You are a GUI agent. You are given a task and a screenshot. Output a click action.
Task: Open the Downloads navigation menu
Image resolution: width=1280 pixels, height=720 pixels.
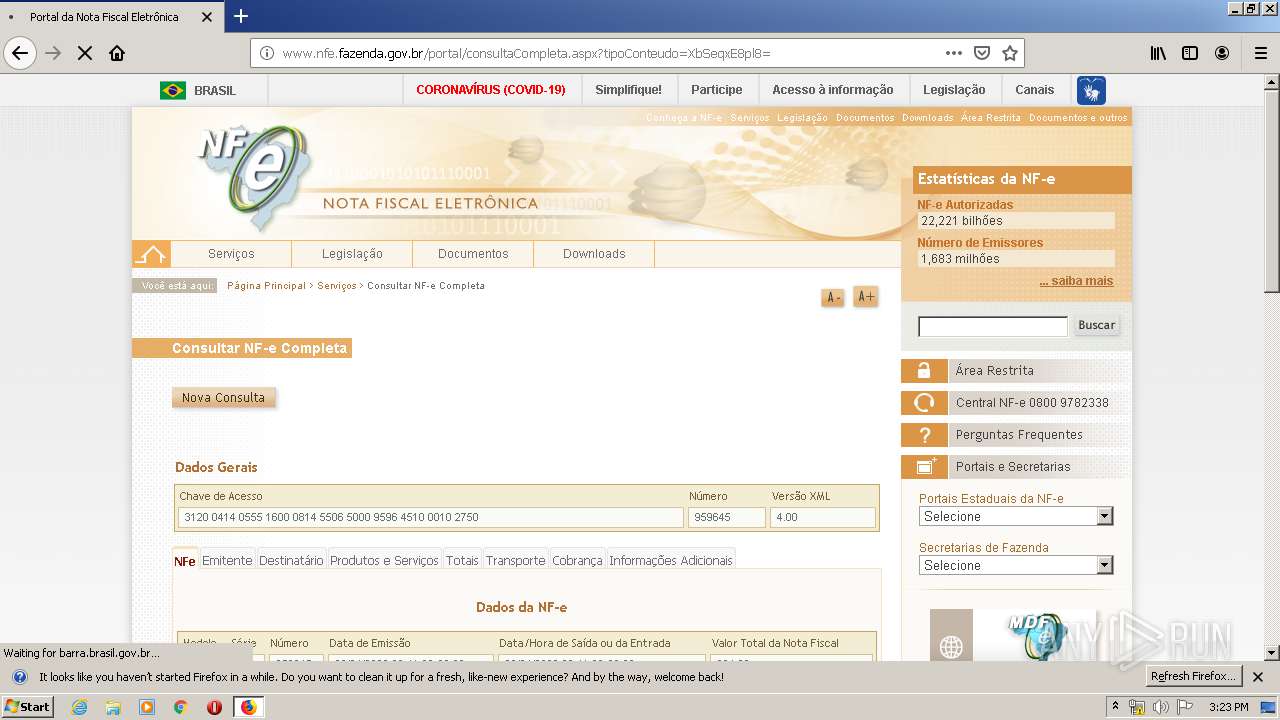tap(594, 254)
